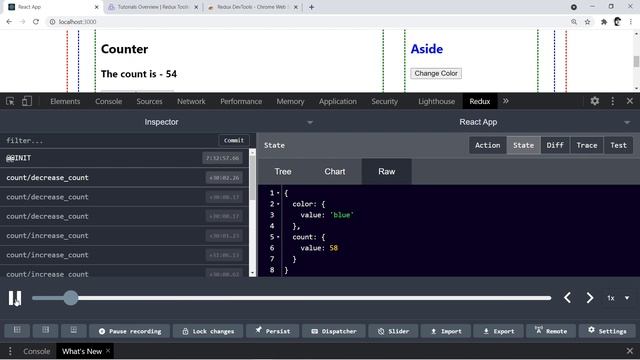
Task: Open DevTools Console panel
Action: tap(109, 101)
